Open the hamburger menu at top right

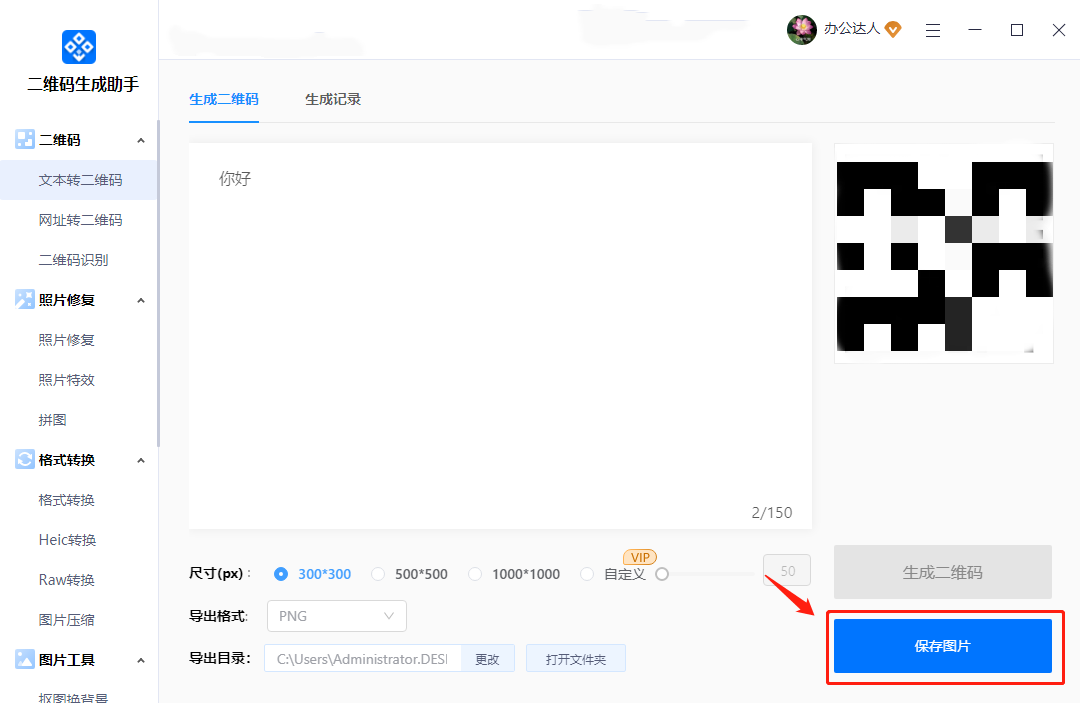pos(933,30)
